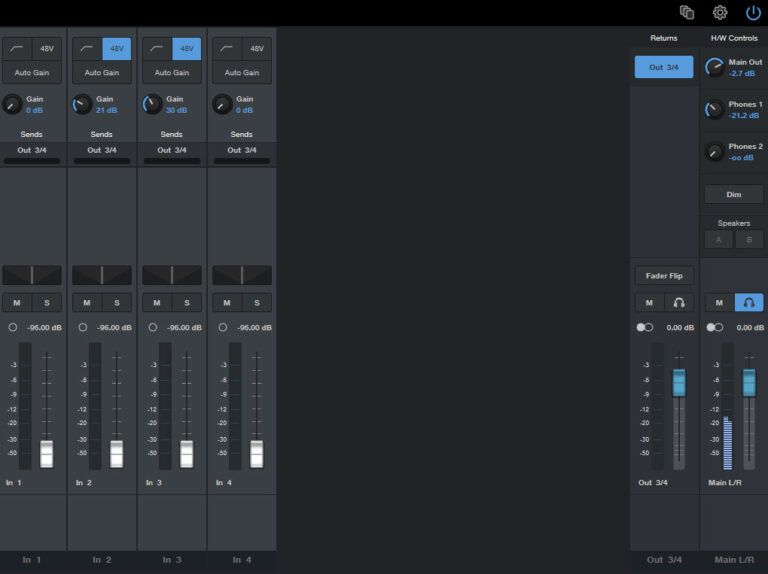The image size is (768, 574).
Task: Toggle stereo link circle on In 3
Action: [153, 327]
